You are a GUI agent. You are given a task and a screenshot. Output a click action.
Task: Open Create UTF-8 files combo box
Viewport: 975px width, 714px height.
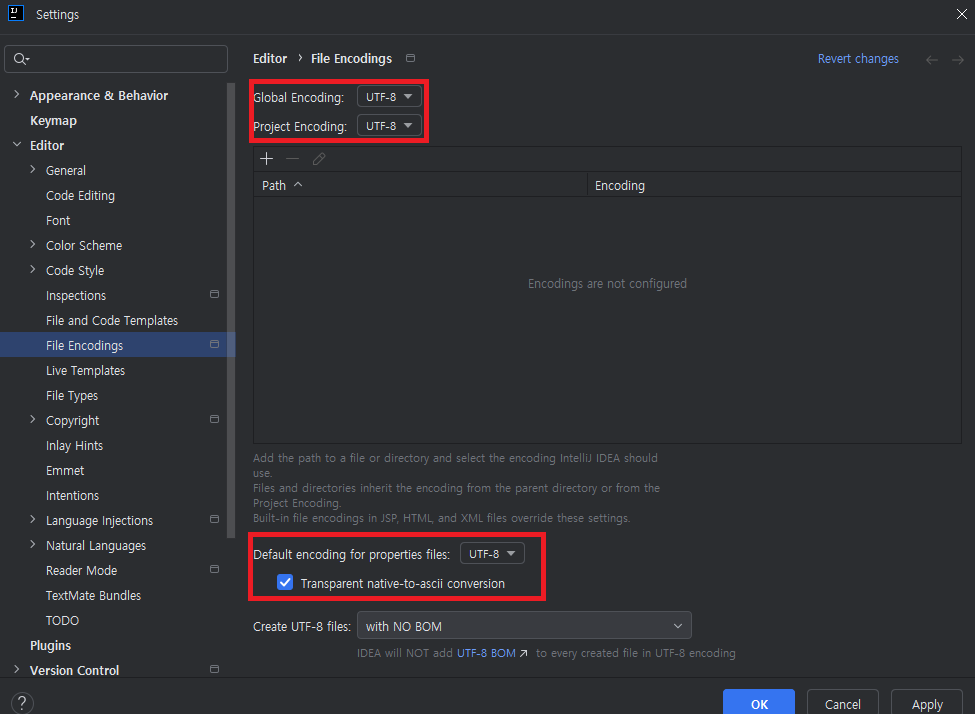tap(524, 626)
